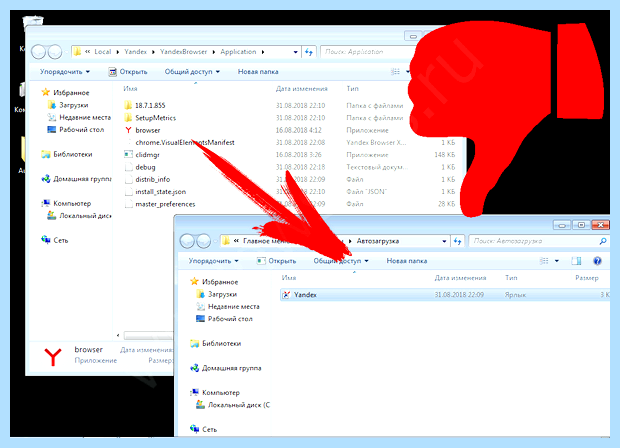Open Избранное in Application window sidebar
Viewport: 620px width, 448px height.
(66, 93)
